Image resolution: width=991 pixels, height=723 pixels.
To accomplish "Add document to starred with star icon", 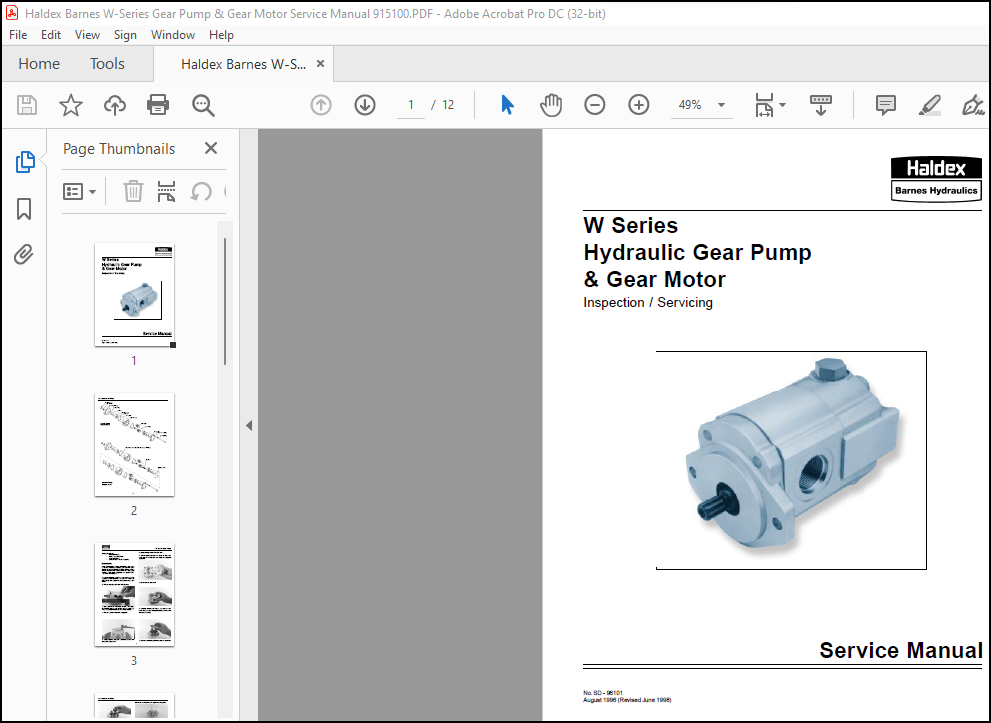I will click(71, 105).
